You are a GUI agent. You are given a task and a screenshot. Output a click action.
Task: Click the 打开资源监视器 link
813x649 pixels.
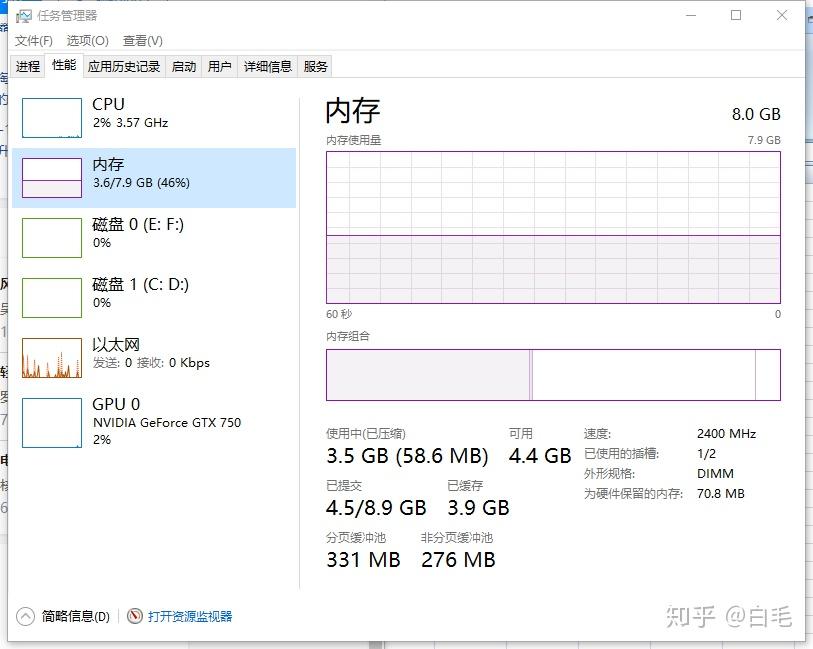point(190,617)
